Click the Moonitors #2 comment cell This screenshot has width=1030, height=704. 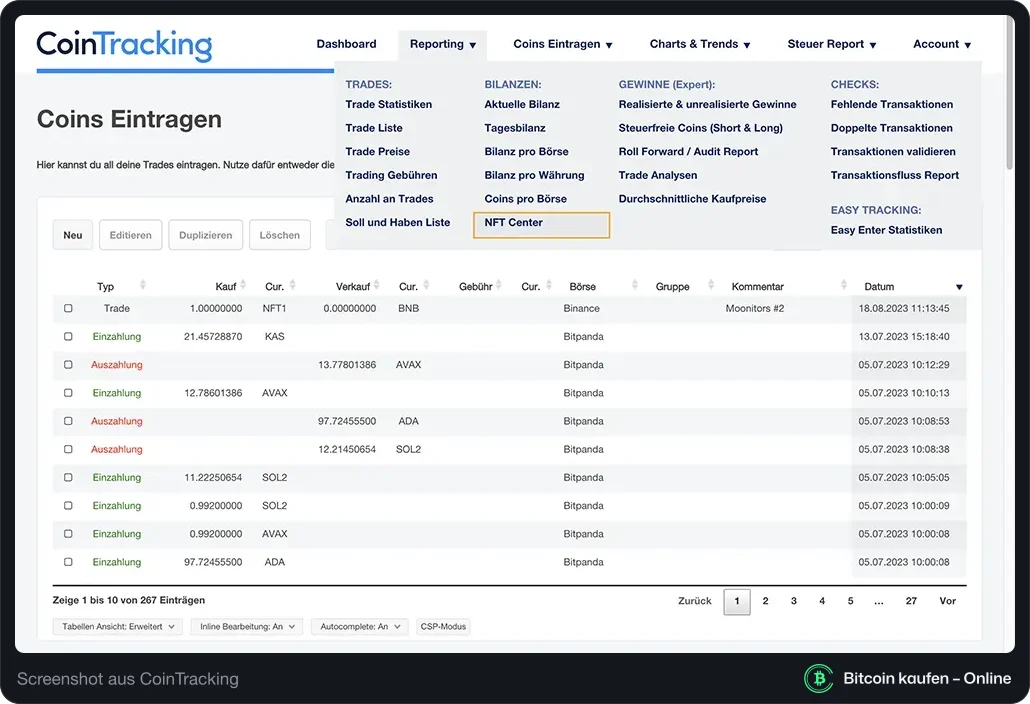(755, 308)
